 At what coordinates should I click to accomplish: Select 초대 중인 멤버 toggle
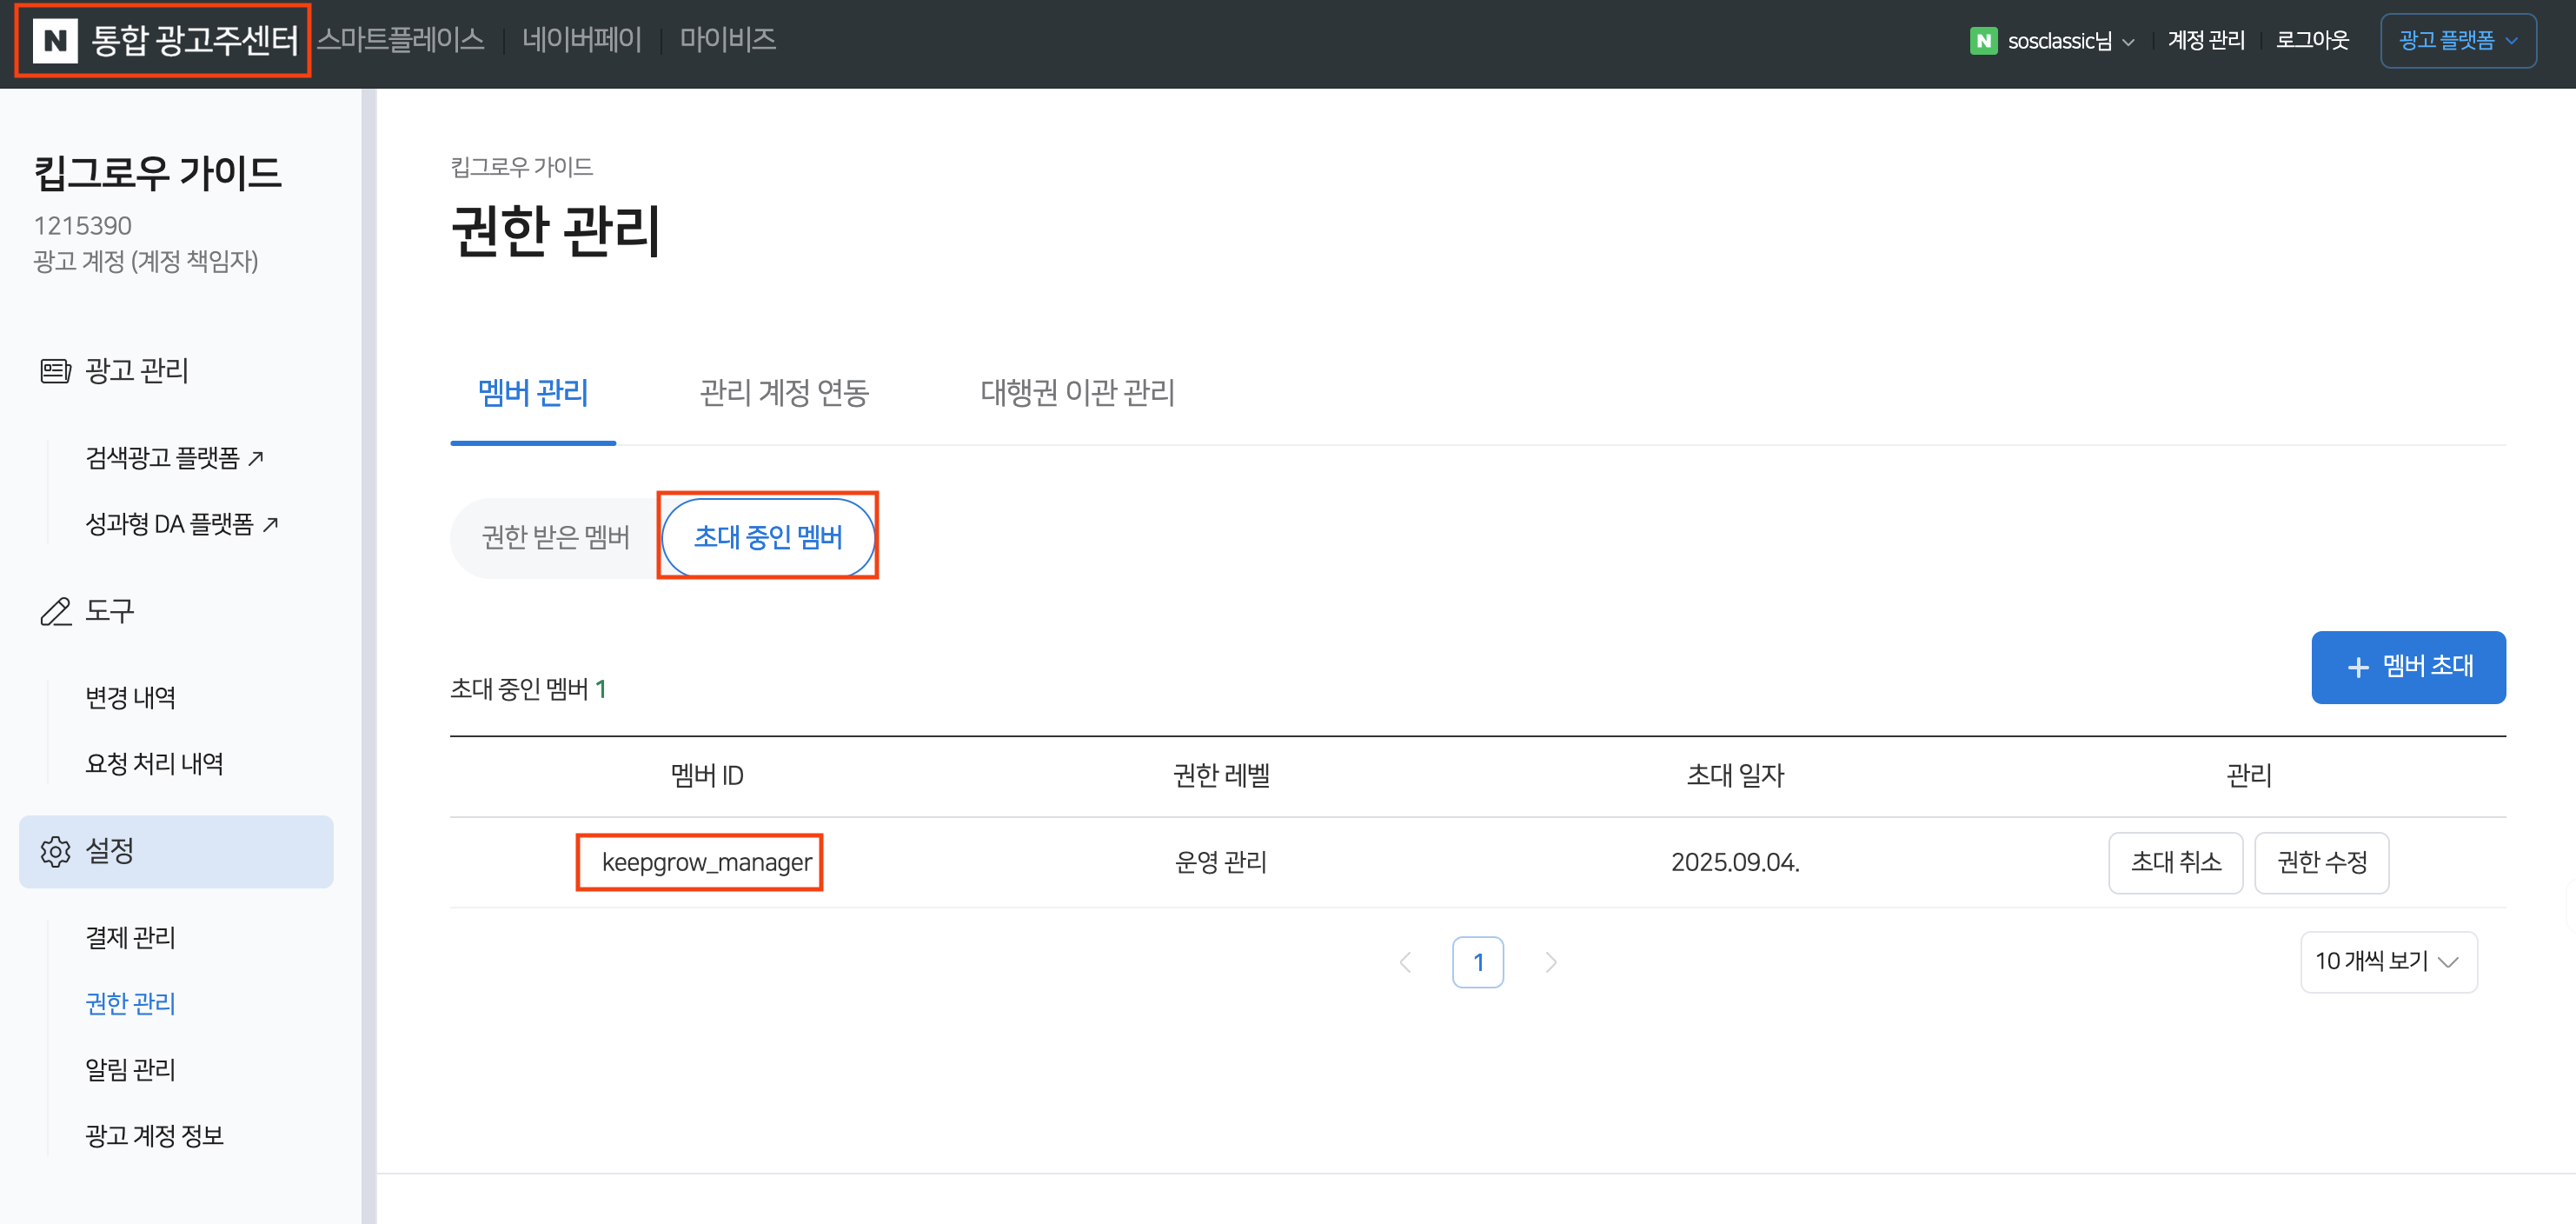767,538
